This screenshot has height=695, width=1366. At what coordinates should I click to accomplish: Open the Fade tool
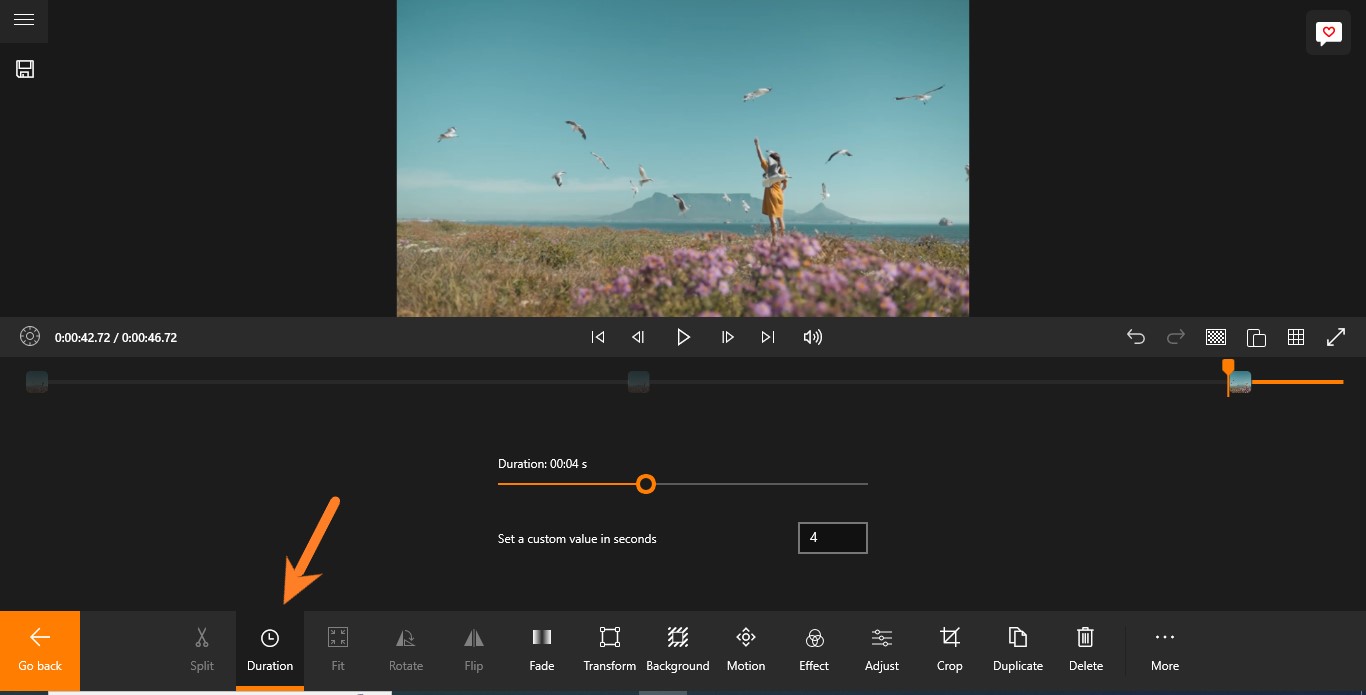click(x=542, y=650)
